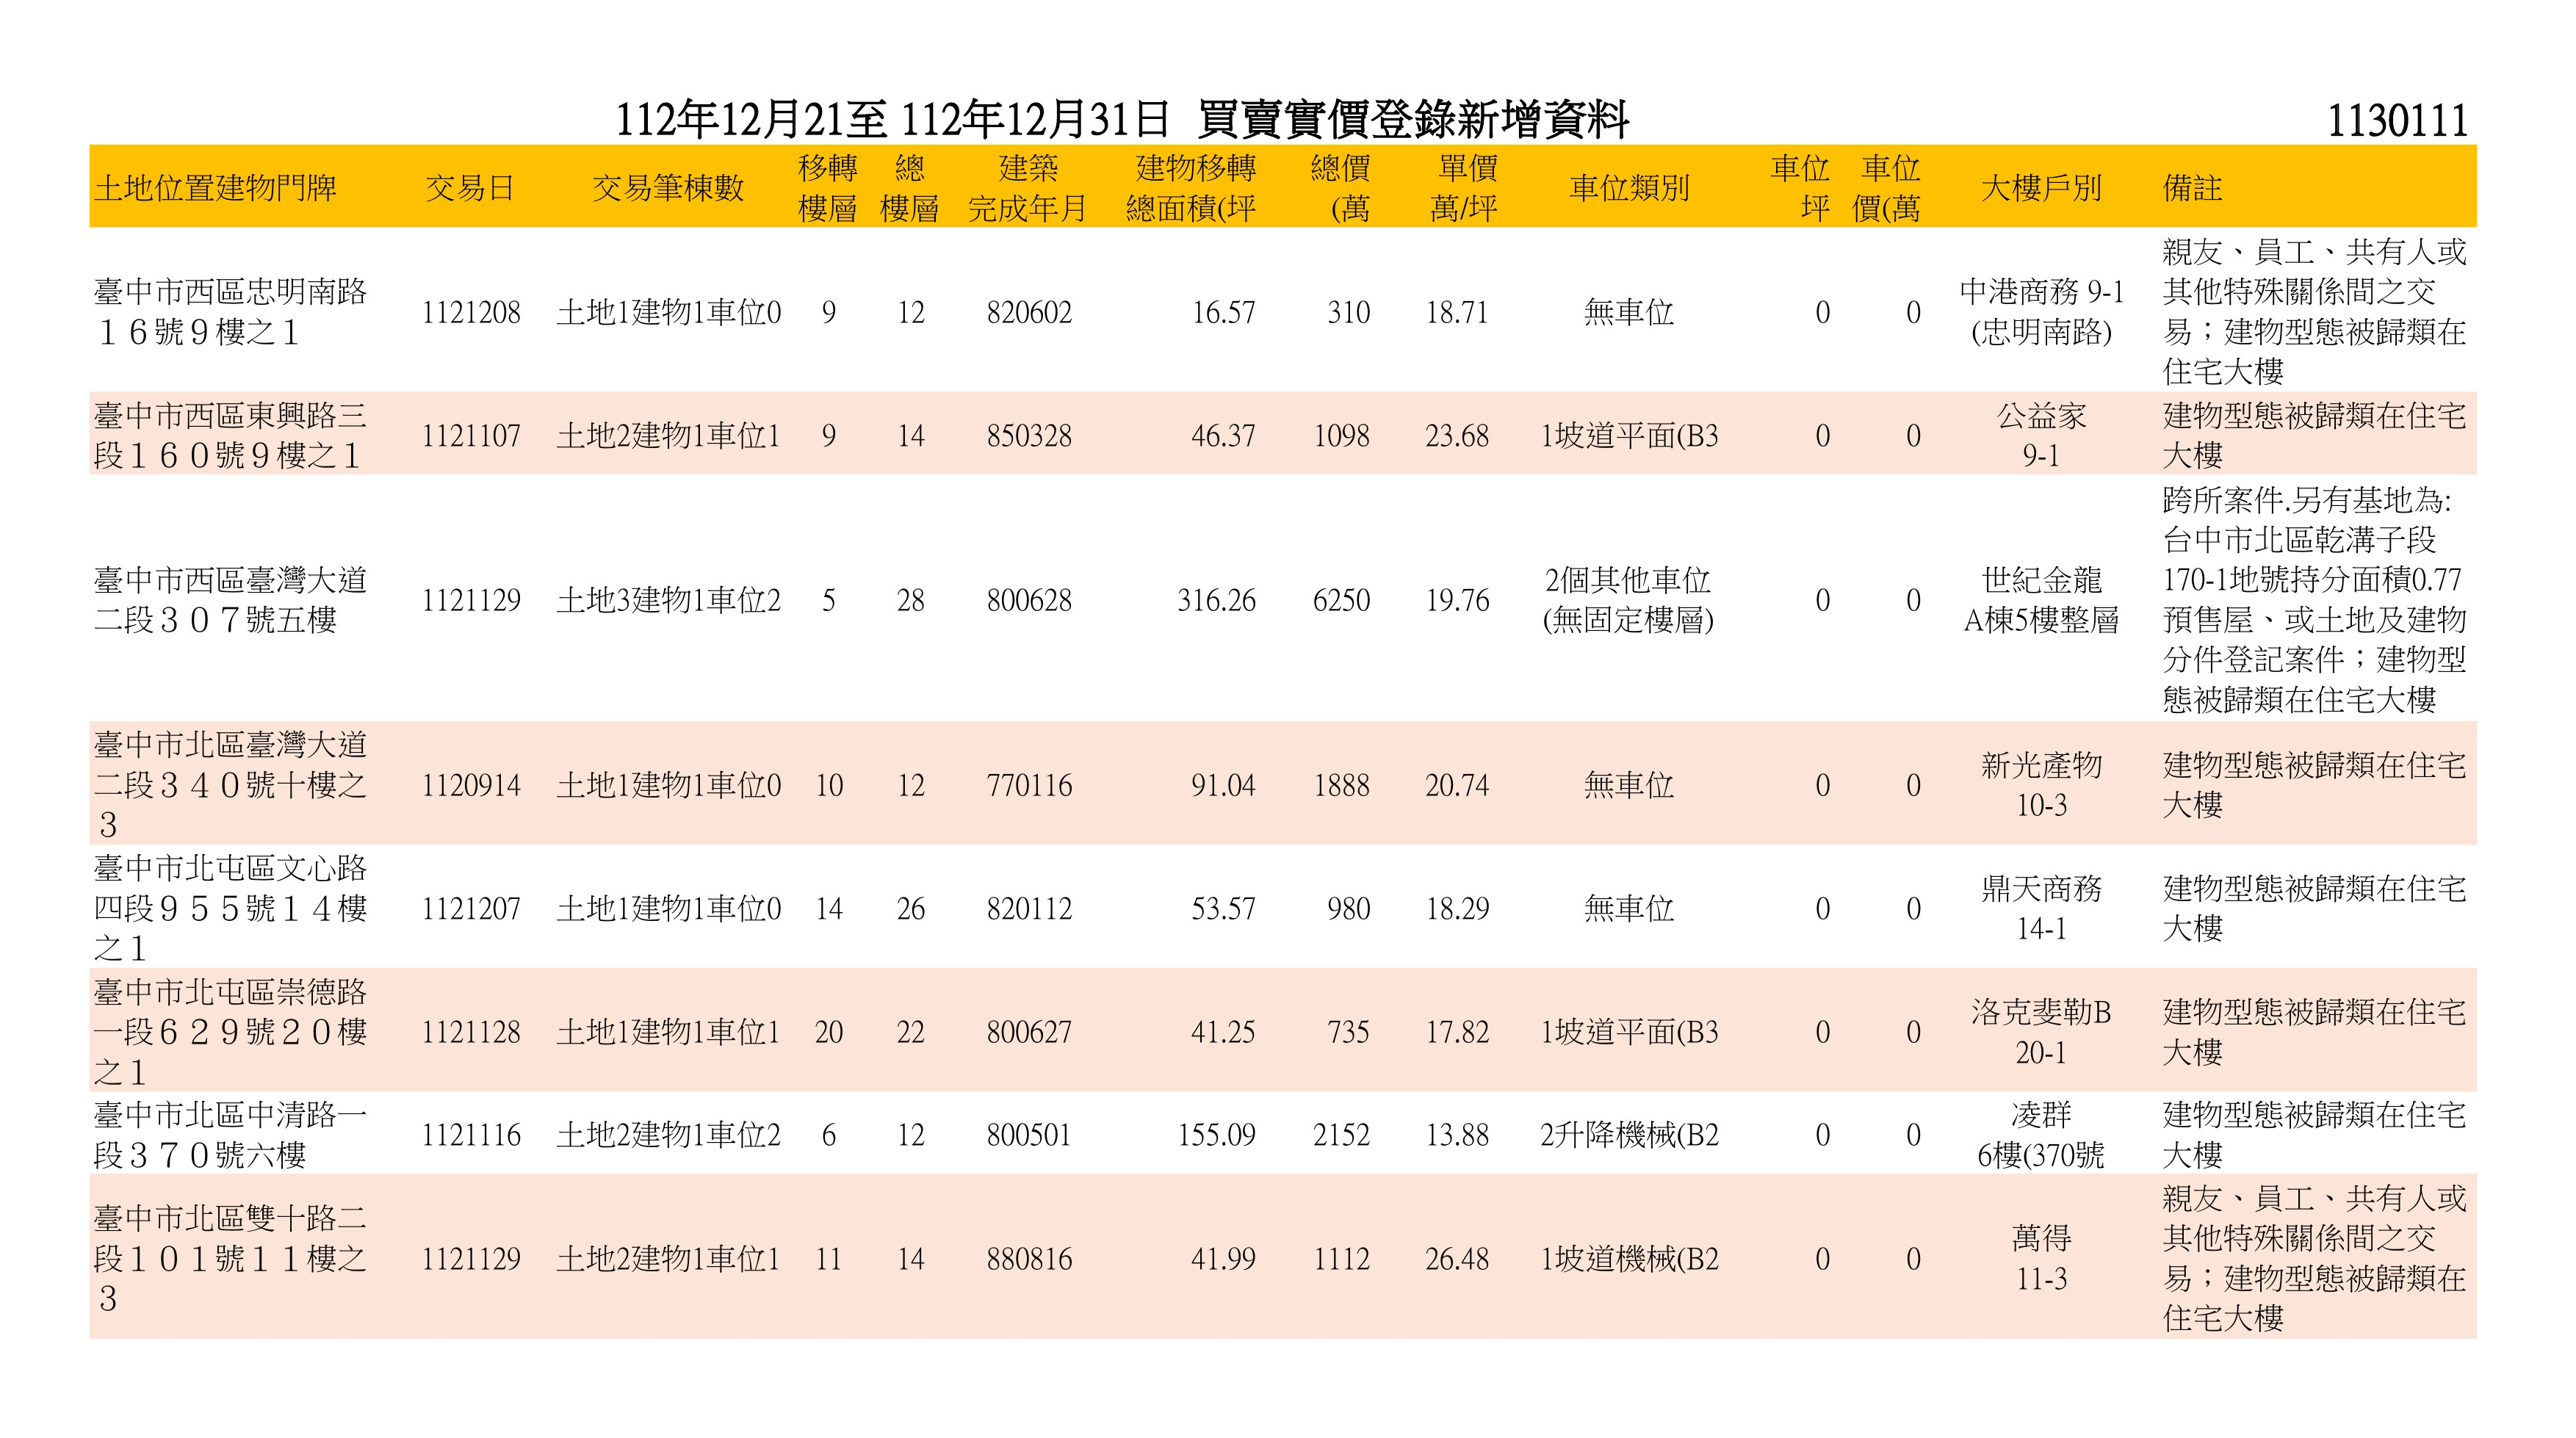Viewport: 2576px width, 1438px height.
Task: Click the total price 6250
Action: click(1341, 601)
